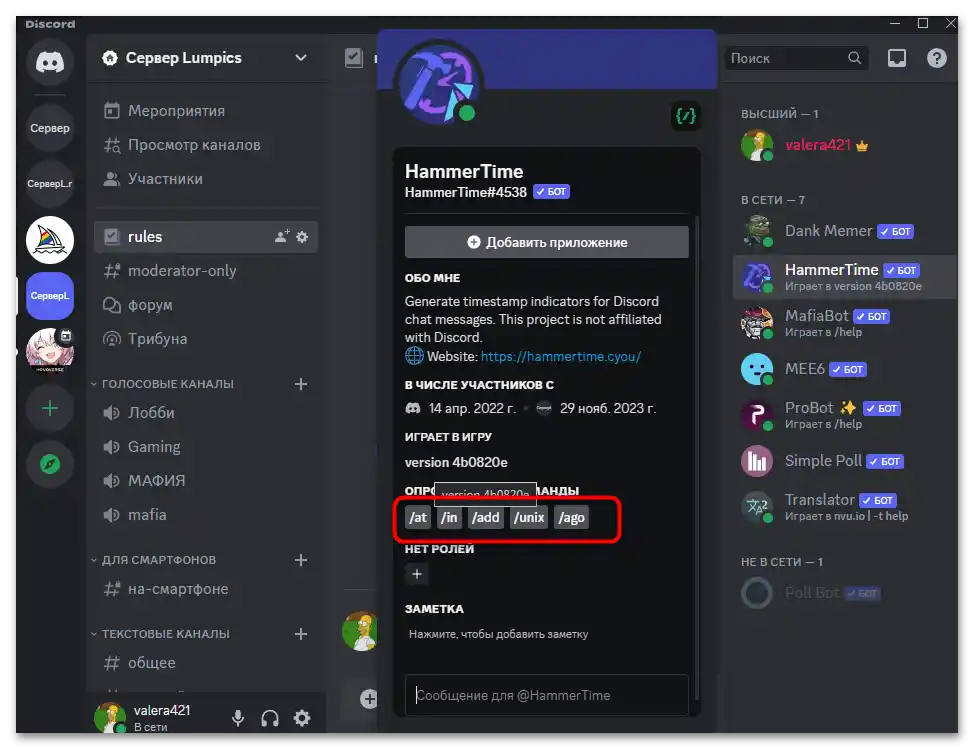Open server menu dropdown for Сервер Lumpics
The width and height of the screenshot is (974, 749).
301,58
